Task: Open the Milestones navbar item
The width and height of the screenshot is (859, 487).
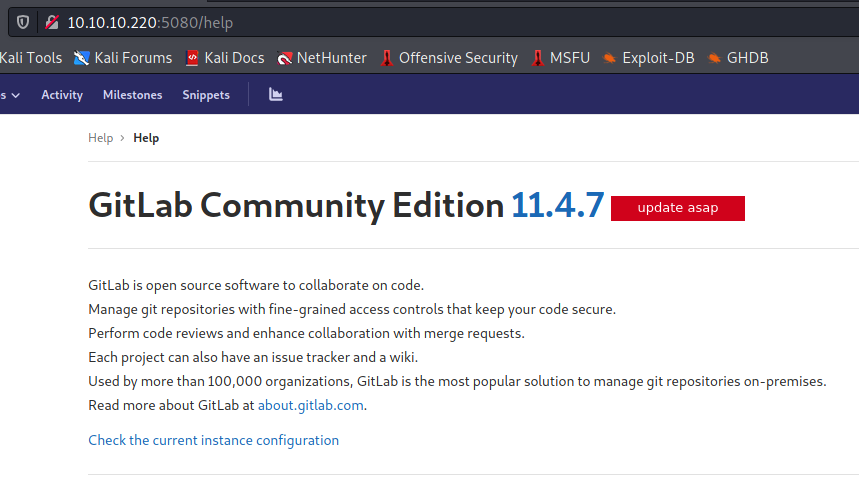Action: point(133,95)
